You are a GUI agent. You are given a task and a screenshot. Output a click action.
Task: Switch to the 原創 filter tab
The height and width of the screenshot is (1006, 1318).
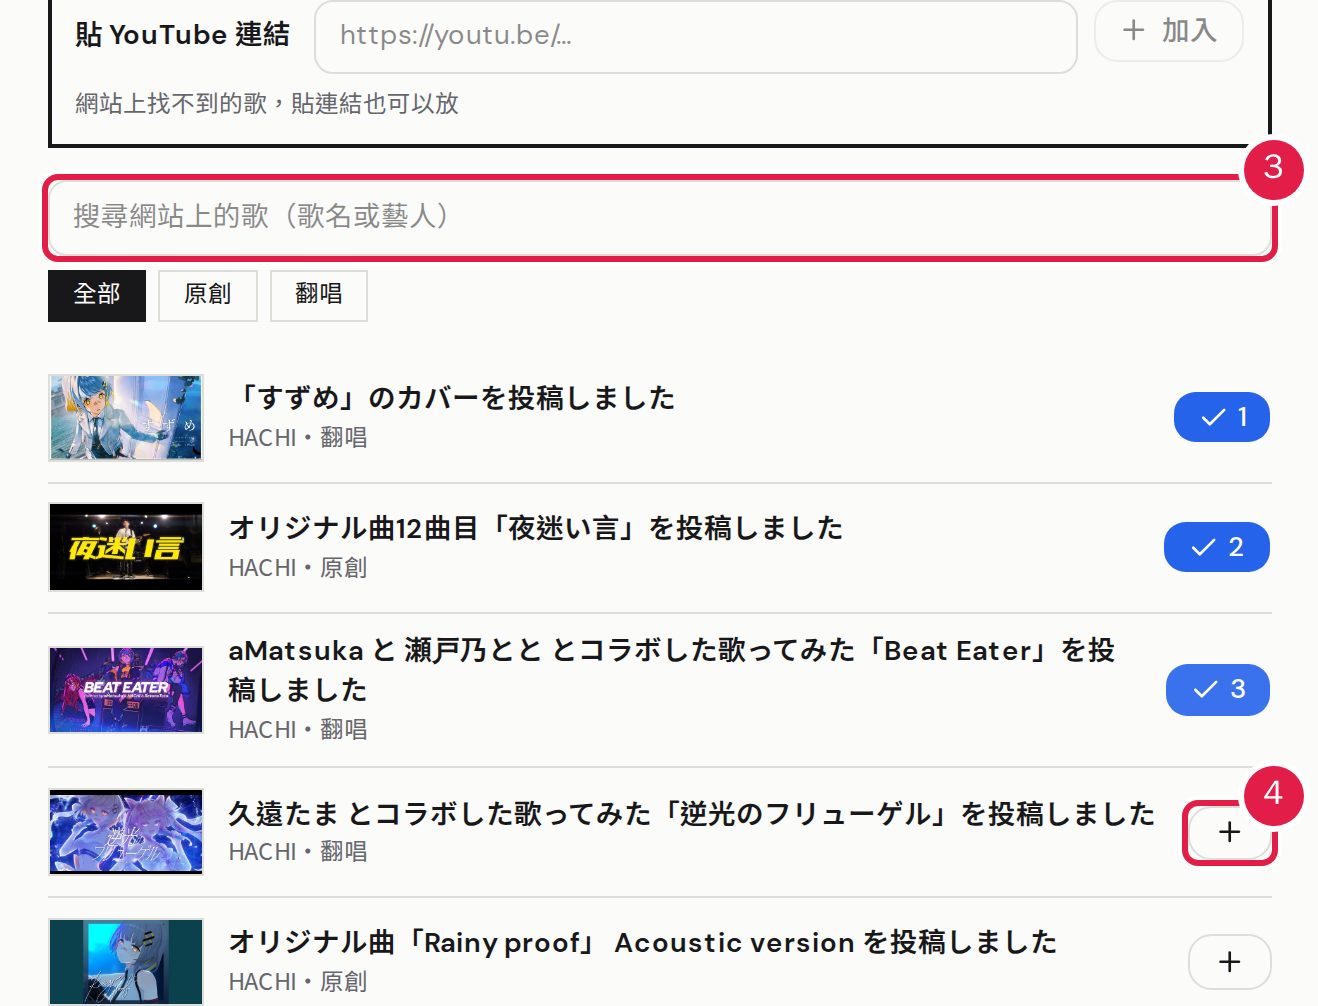click(x=208, y=295)
